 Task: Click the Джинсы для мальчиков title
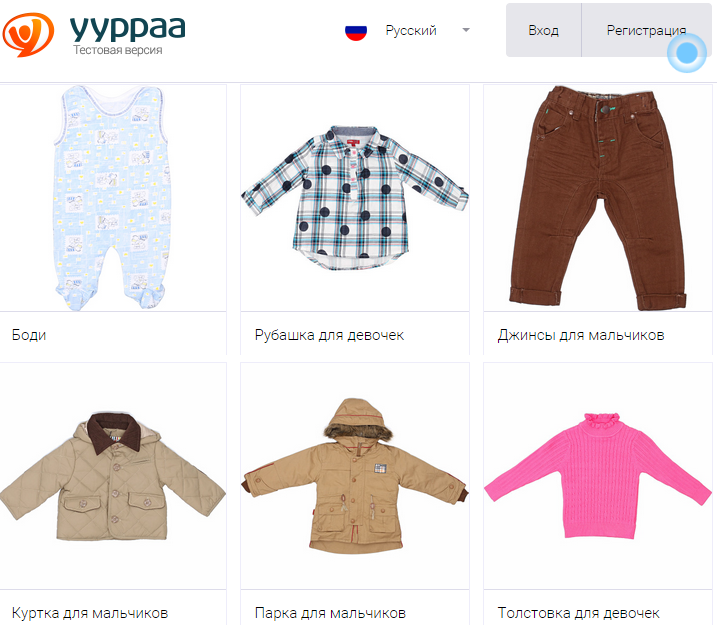click(x=581, y=335)
